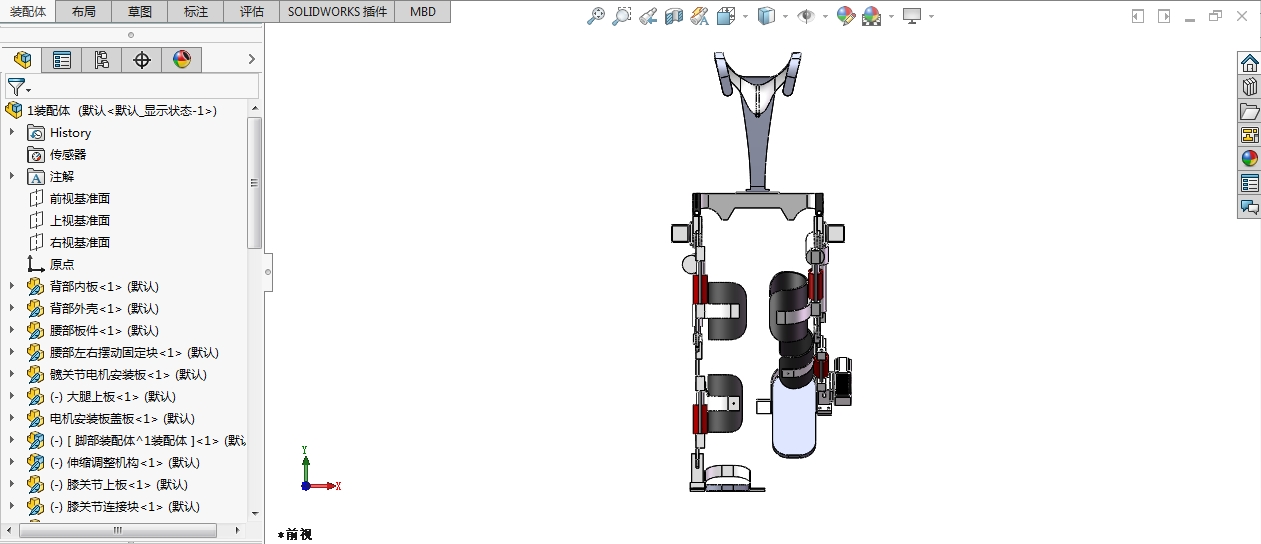Open the DimXpertManager crosshair tab
The height and width of the screenshot is (544, 1261).
click(142, 60)
